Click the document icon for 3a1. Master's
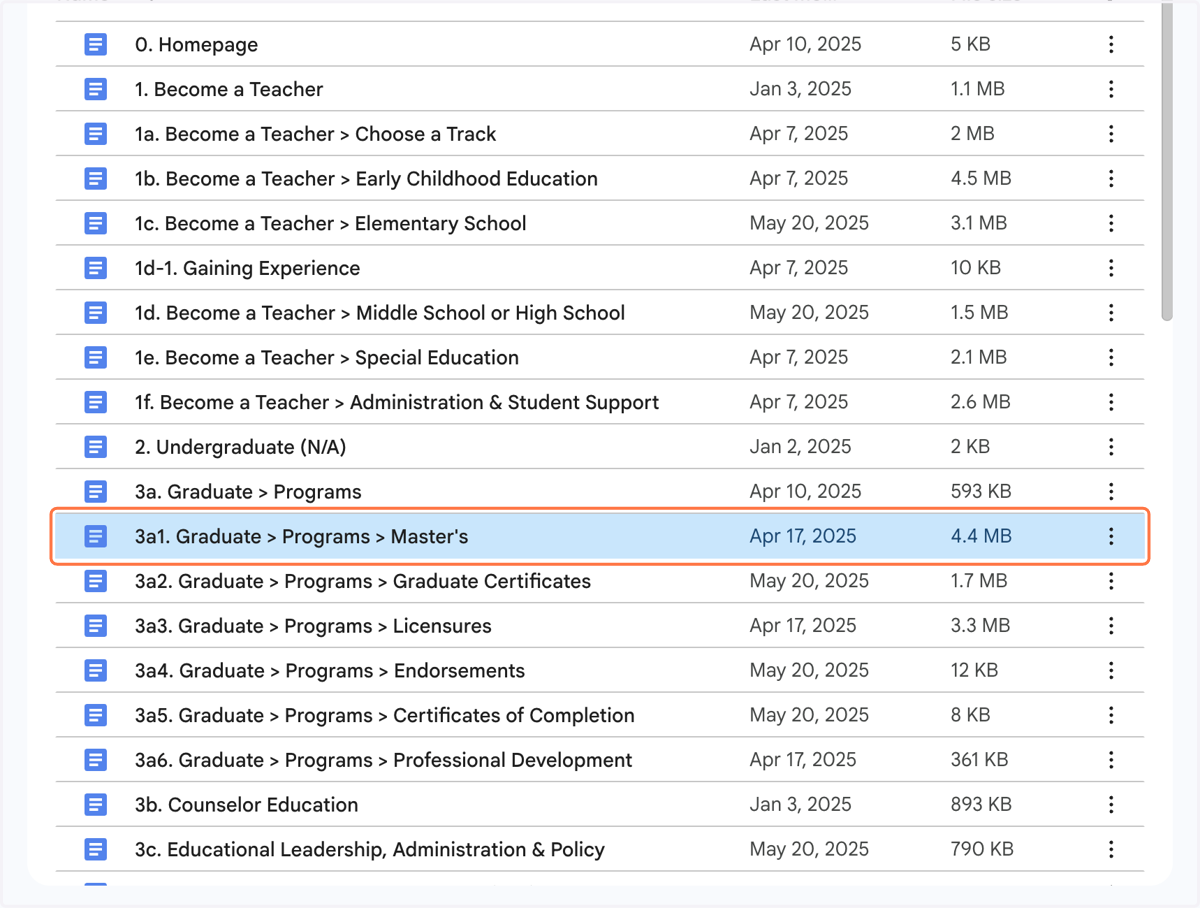The width and height of the screenshot is (1200, 908). tap(95, 537)
